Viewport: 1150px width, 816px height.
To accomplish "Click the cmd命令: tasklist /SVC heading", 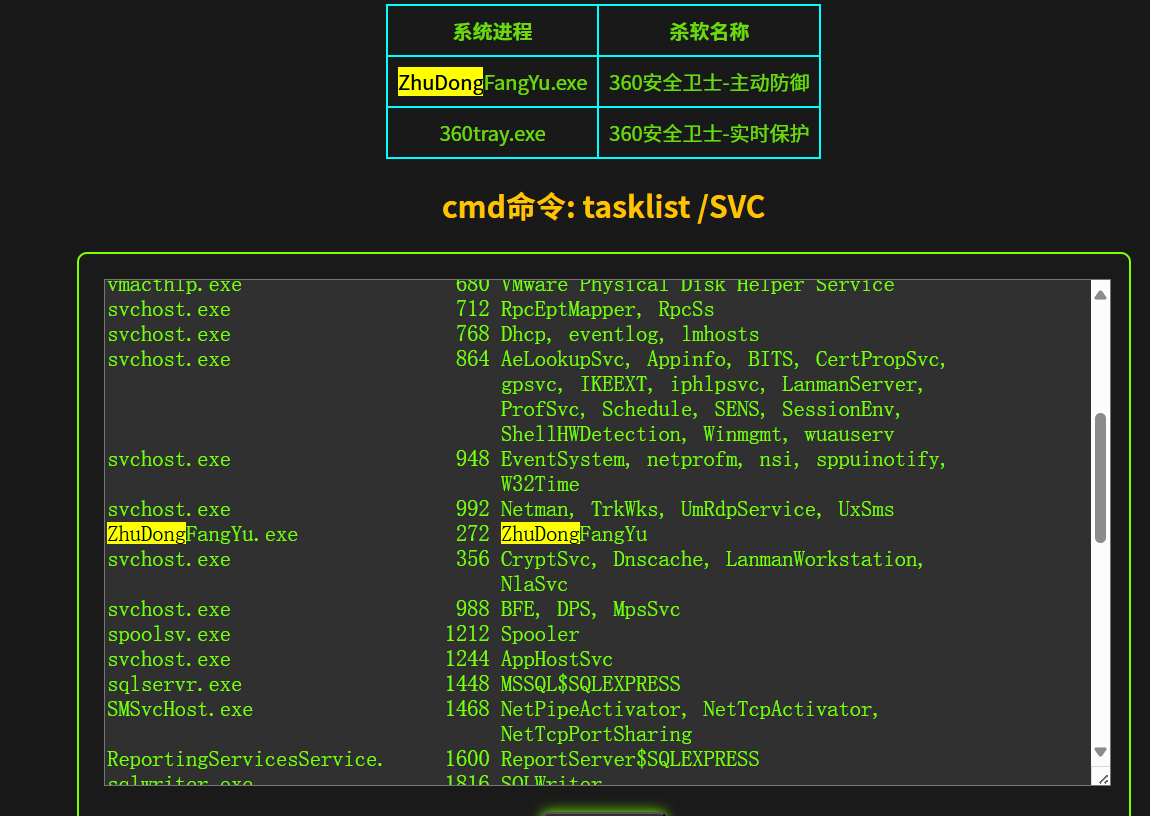I will 604,207.
